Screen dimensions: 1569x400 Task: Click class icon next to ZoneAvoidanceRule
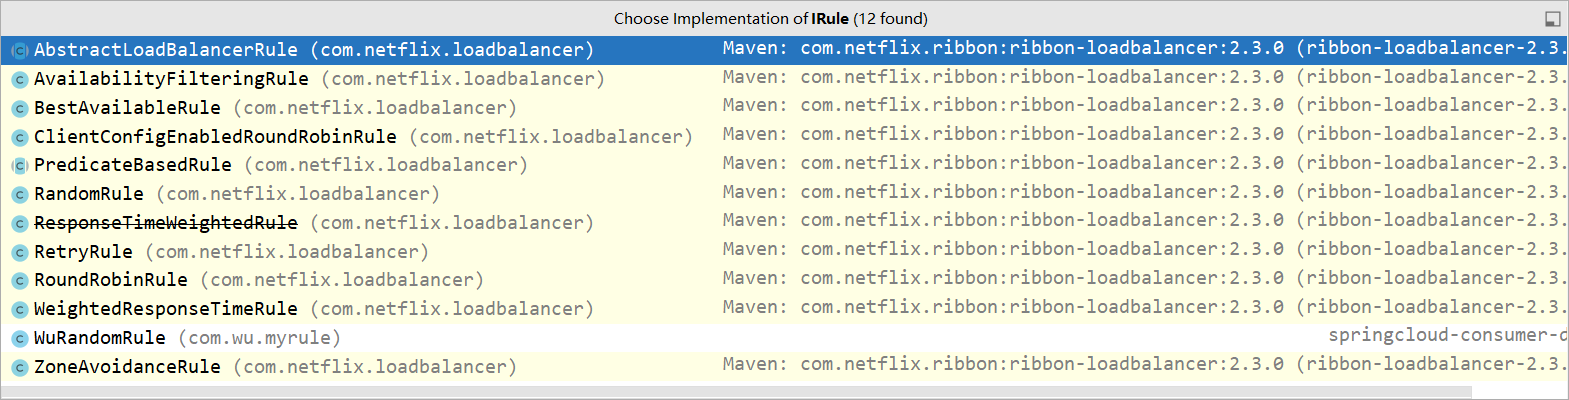click(19, 368)
